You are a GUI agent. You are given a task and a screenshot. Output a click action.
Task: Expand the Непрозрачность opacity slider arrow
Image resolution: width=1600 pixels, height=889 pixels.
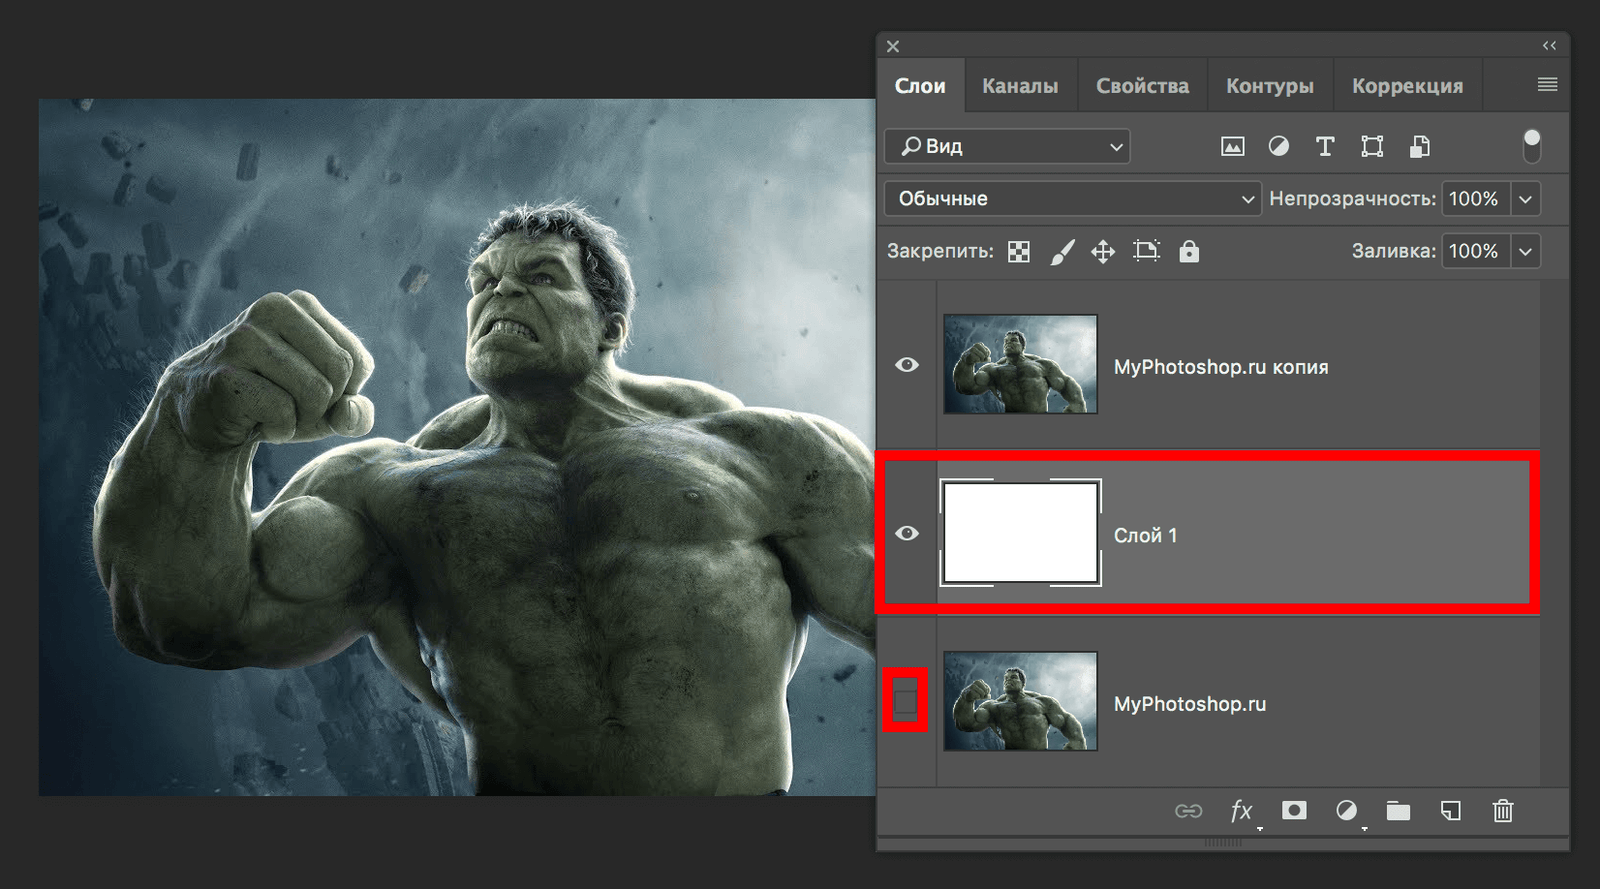click(x=1525, y=199)
